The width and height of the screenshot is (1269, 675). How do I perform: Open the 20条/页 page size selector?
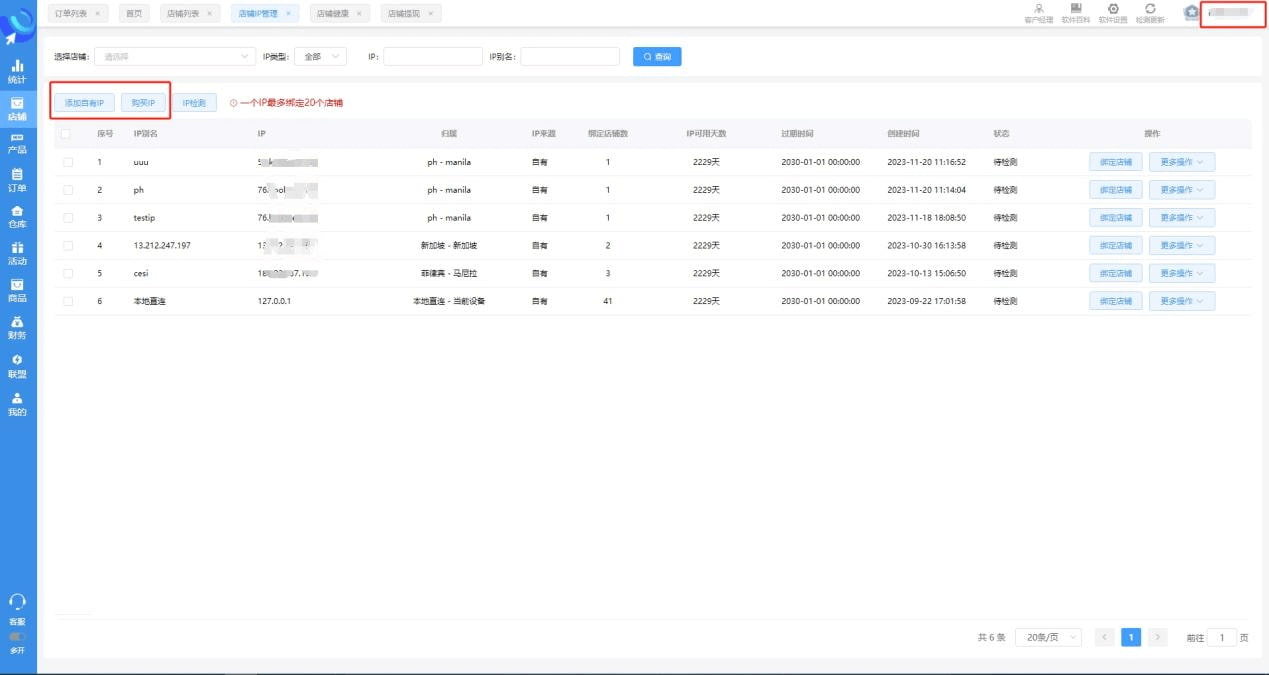coord(1048,638)
